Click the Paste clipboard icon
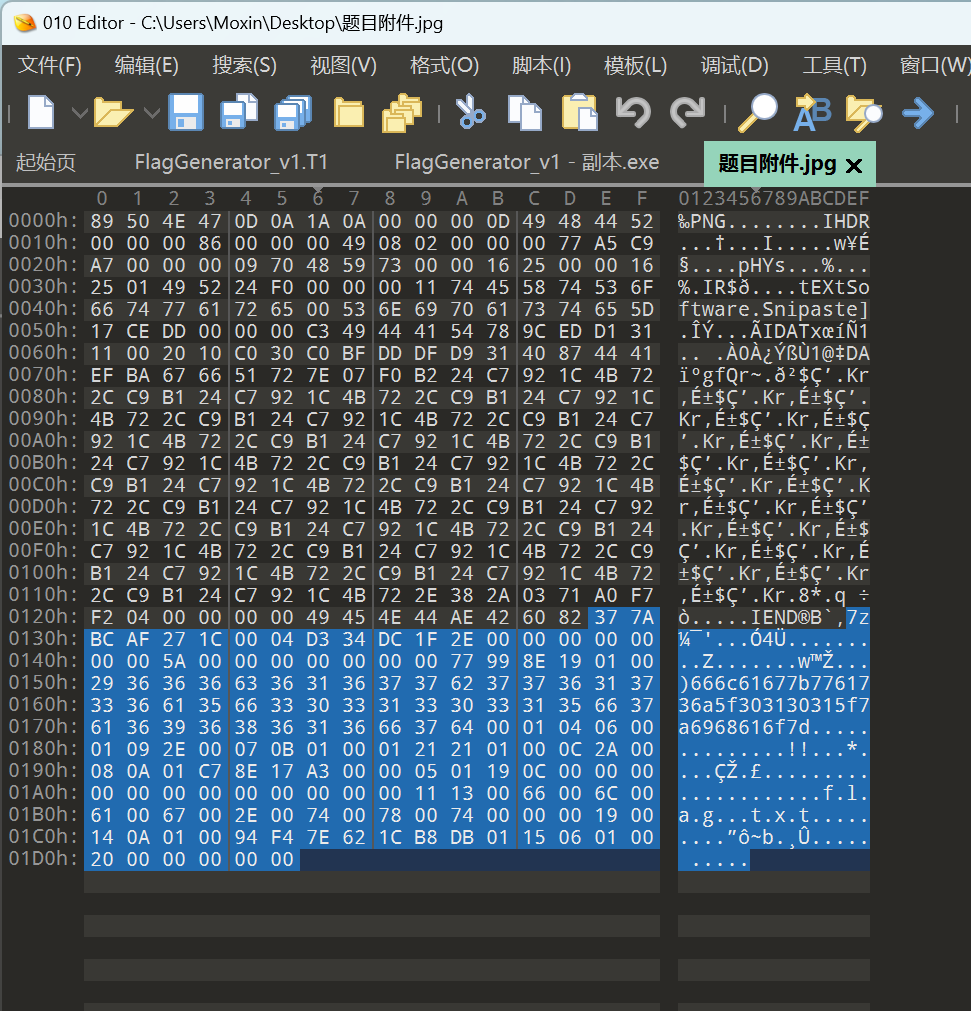 579,112
